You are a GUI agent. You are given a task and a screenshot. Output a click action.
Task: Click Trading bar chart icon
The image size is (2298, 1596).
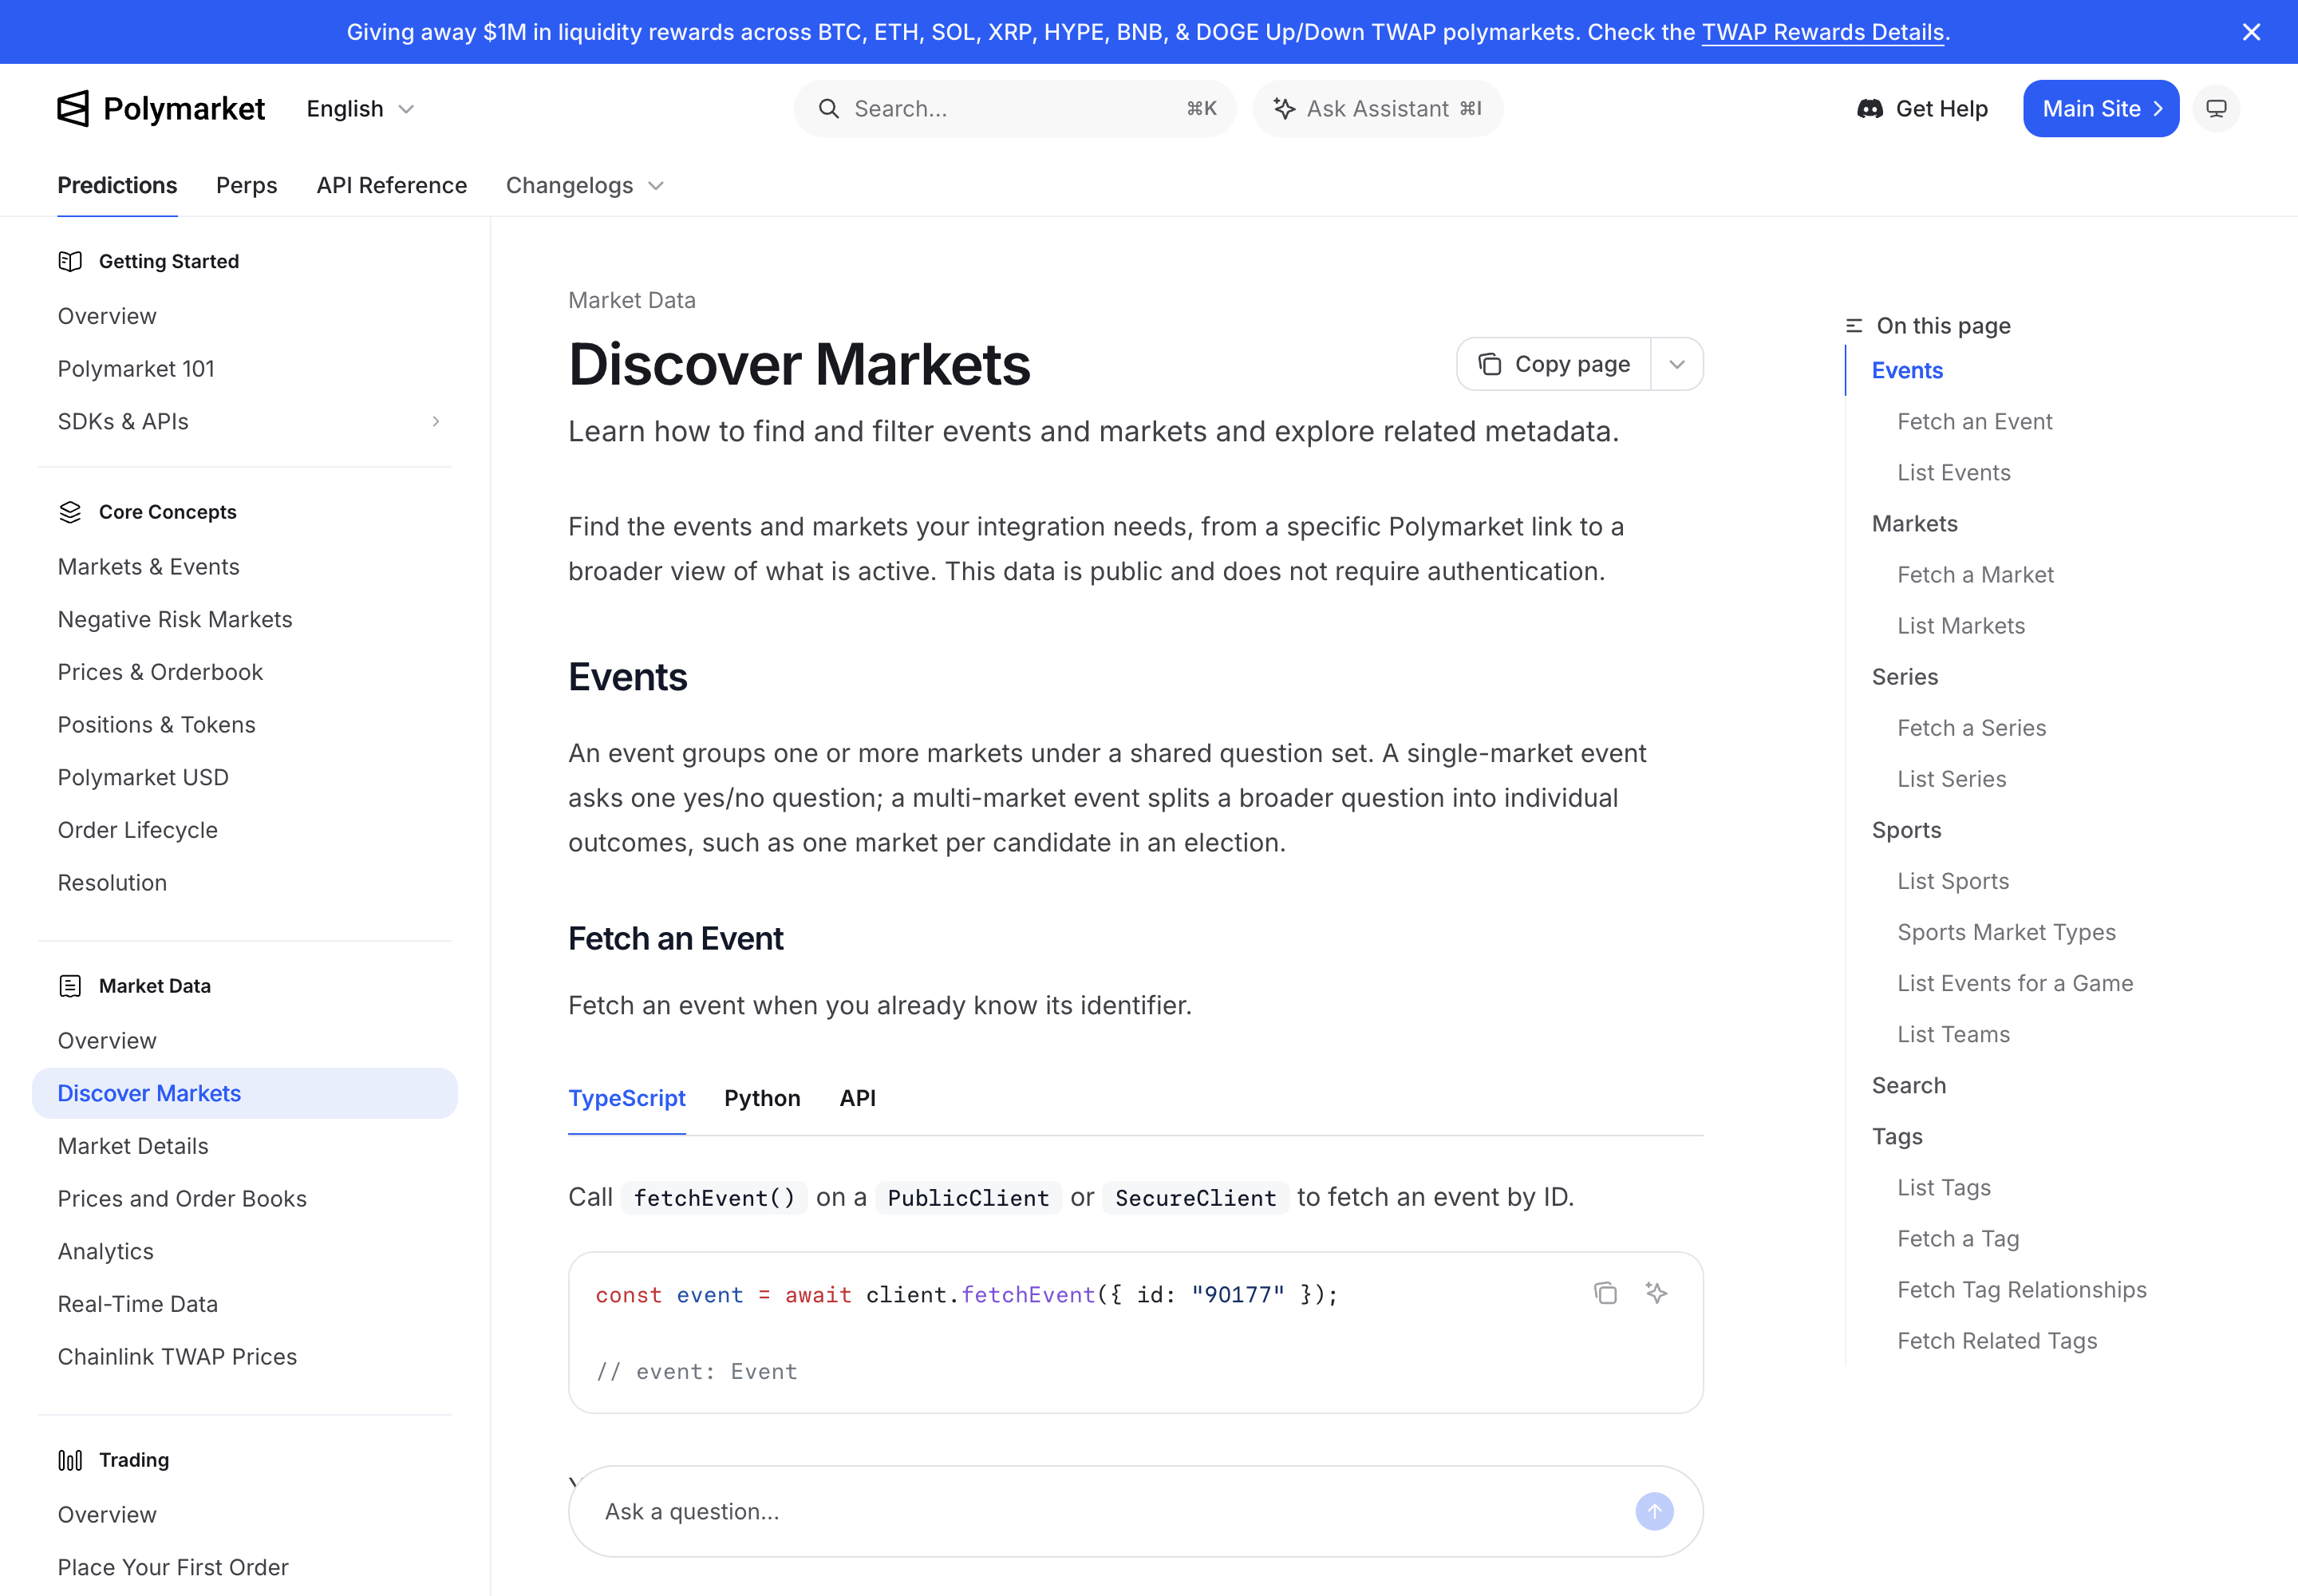coord(70,1460)
